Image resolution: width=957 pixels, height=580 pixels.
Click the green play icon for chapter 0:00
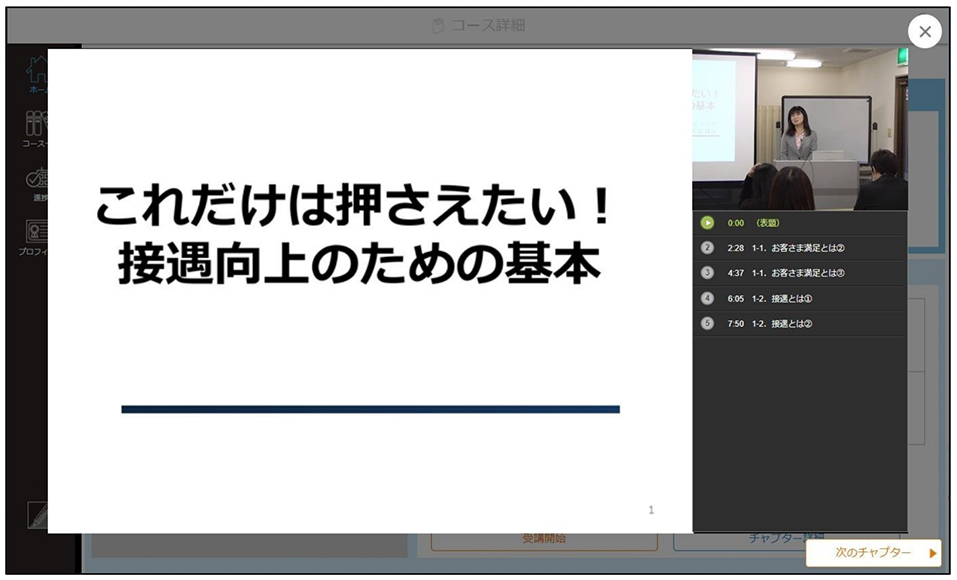tap(707, 223)
